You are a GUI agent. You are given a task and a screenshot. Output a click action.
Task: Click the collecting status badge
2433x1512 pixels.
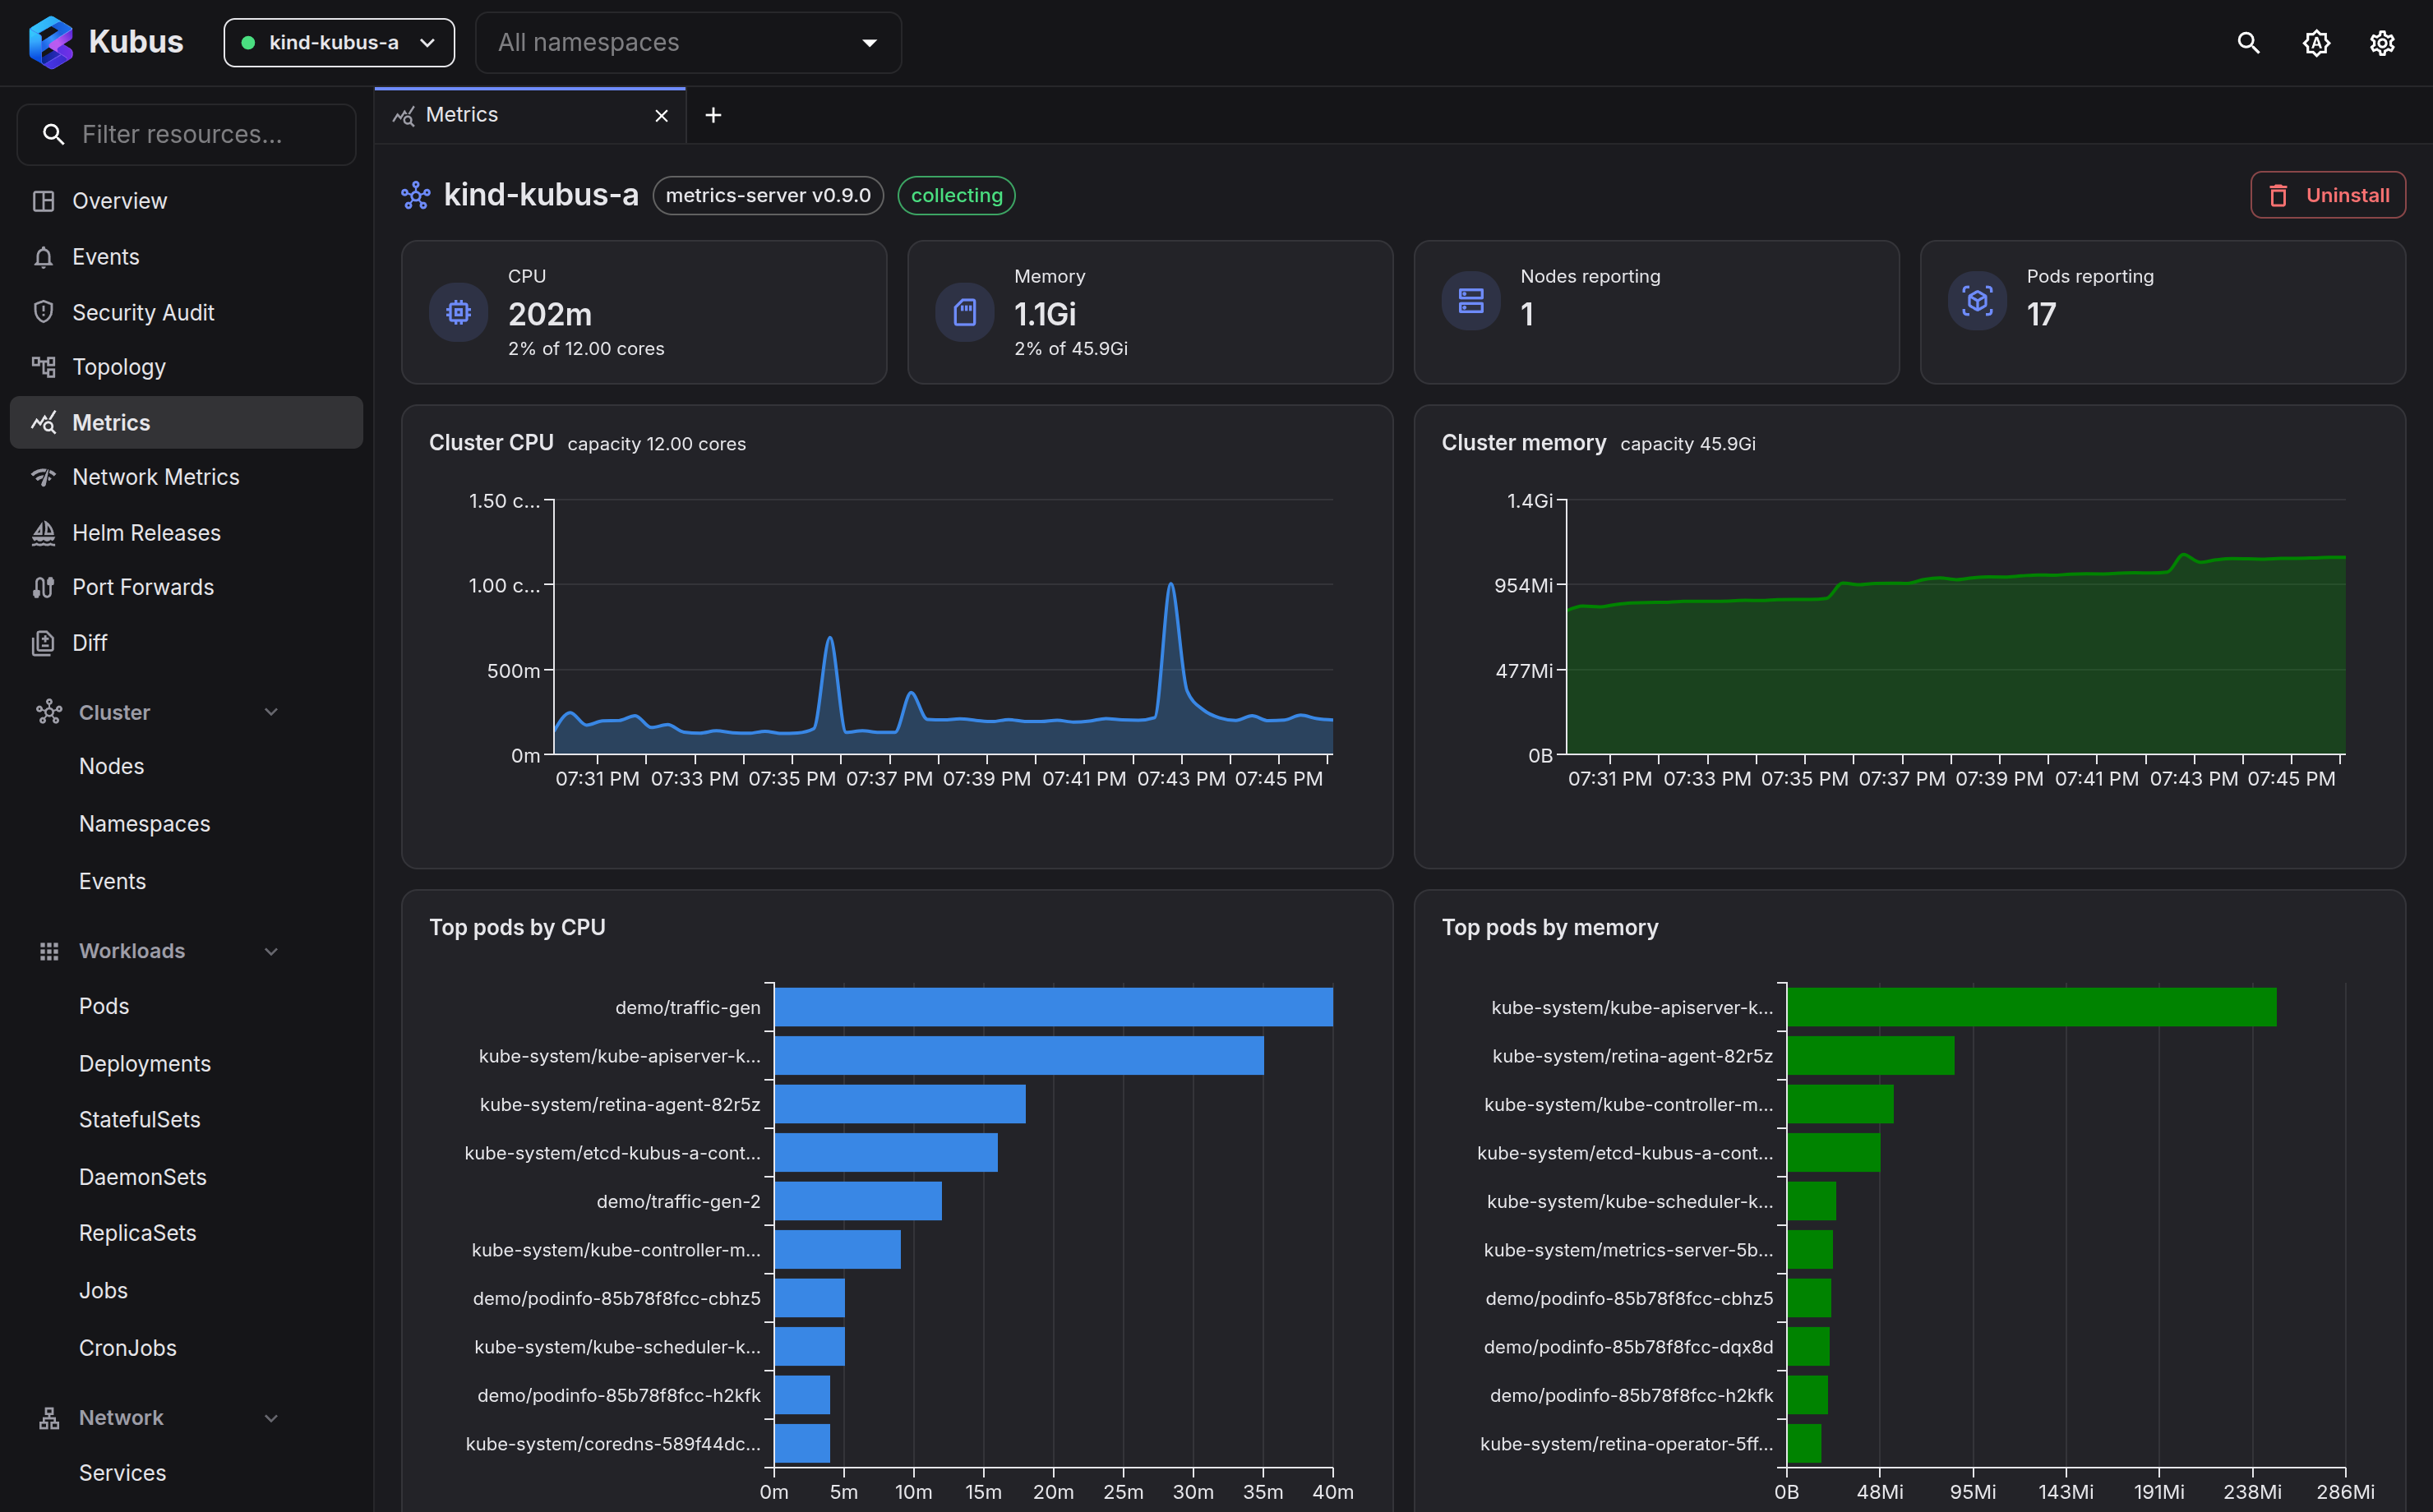pyautogui.click(x=956, y=195)
